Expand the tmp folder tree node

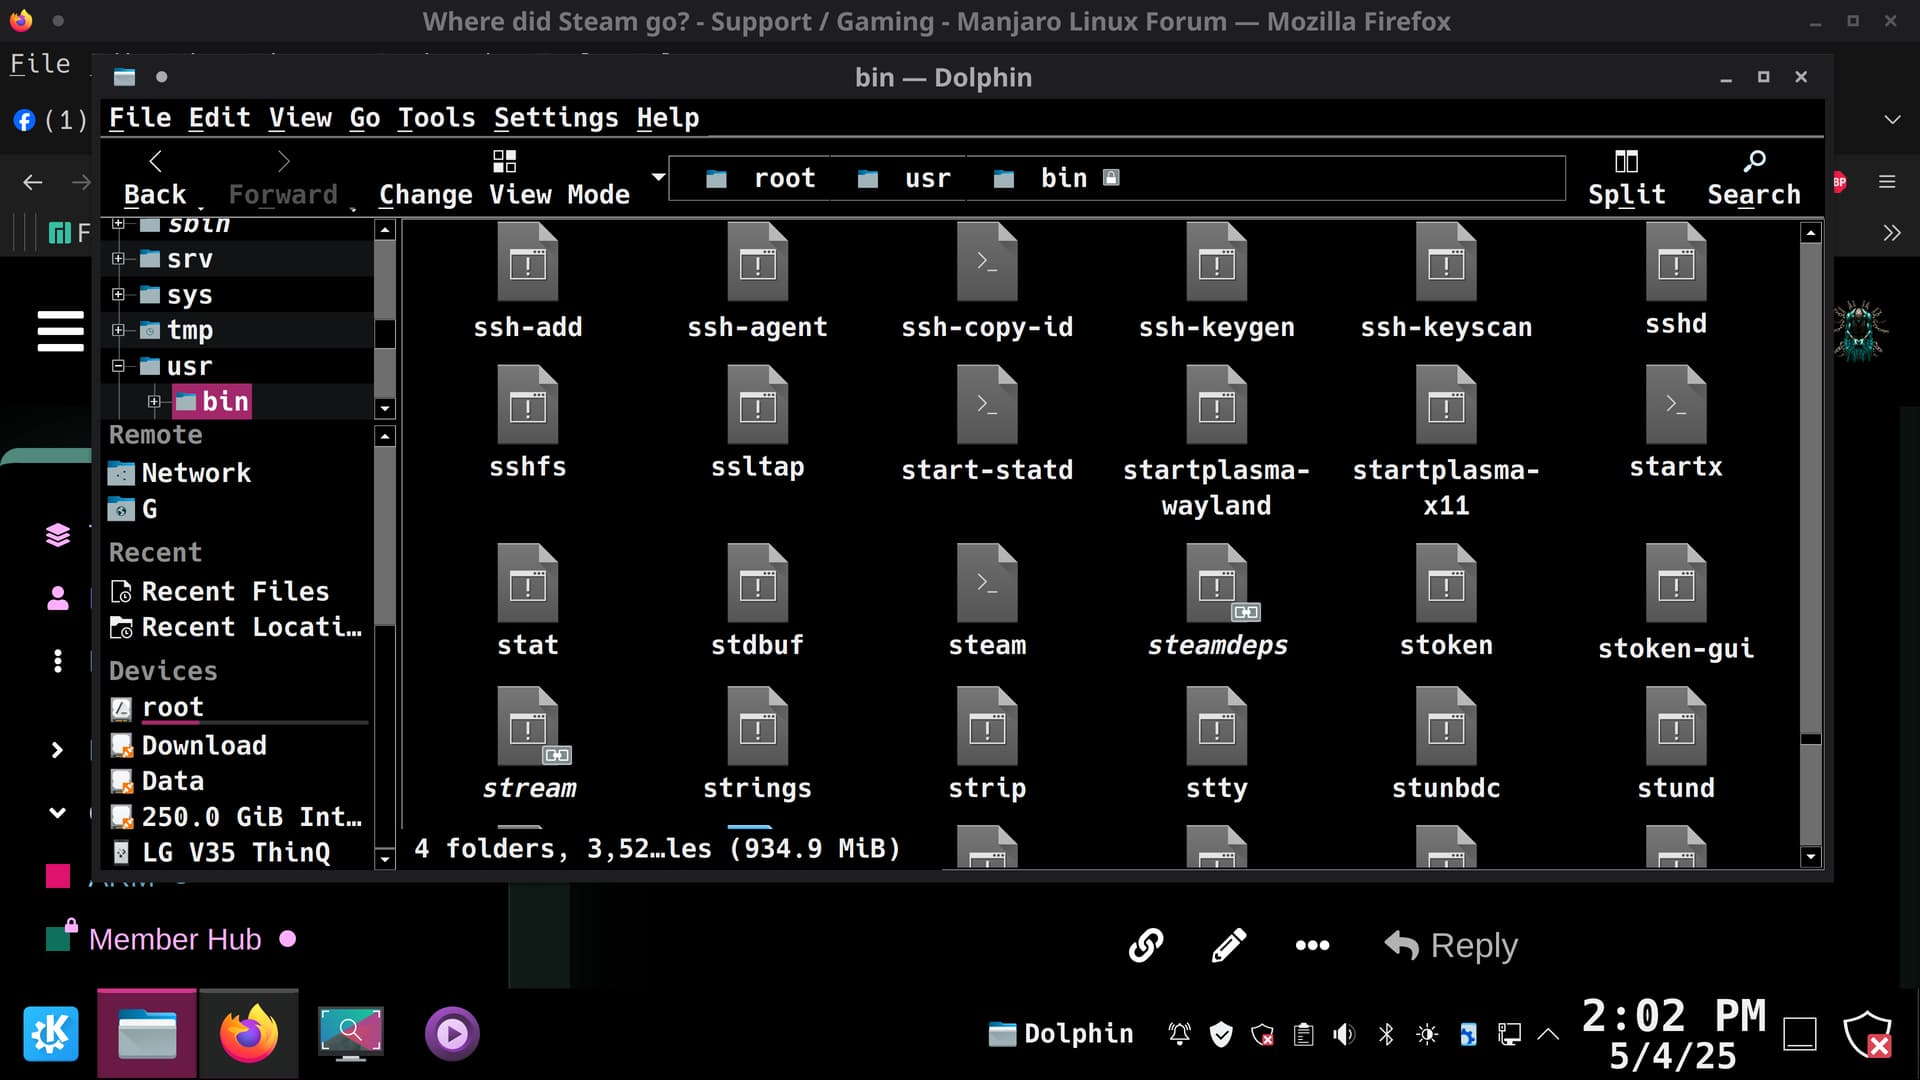(118, 330)
